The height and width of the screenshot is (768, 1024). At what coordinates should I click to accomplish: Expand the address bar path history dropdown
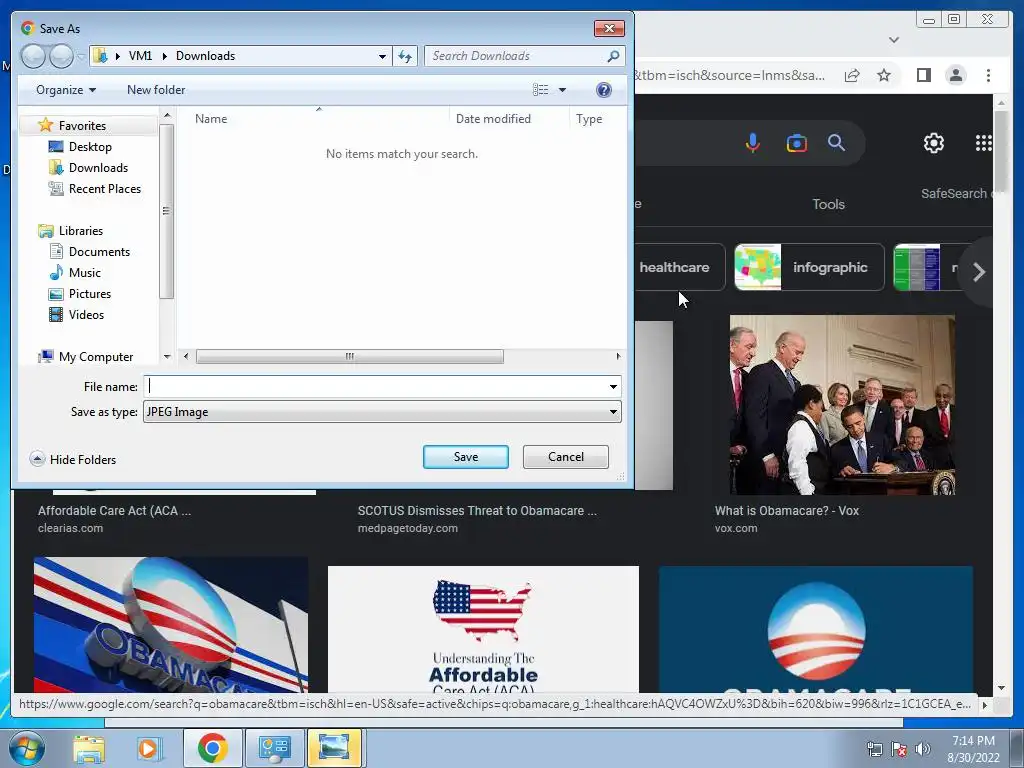382,56
